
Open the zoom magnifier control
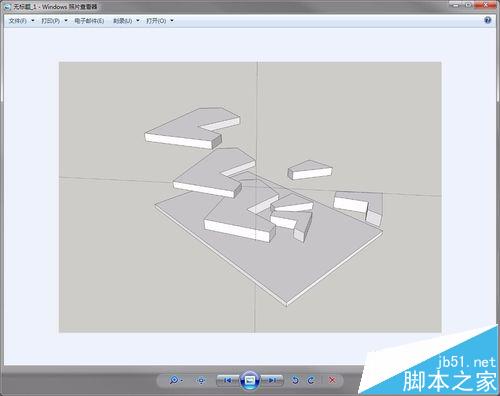click(175, 380)
